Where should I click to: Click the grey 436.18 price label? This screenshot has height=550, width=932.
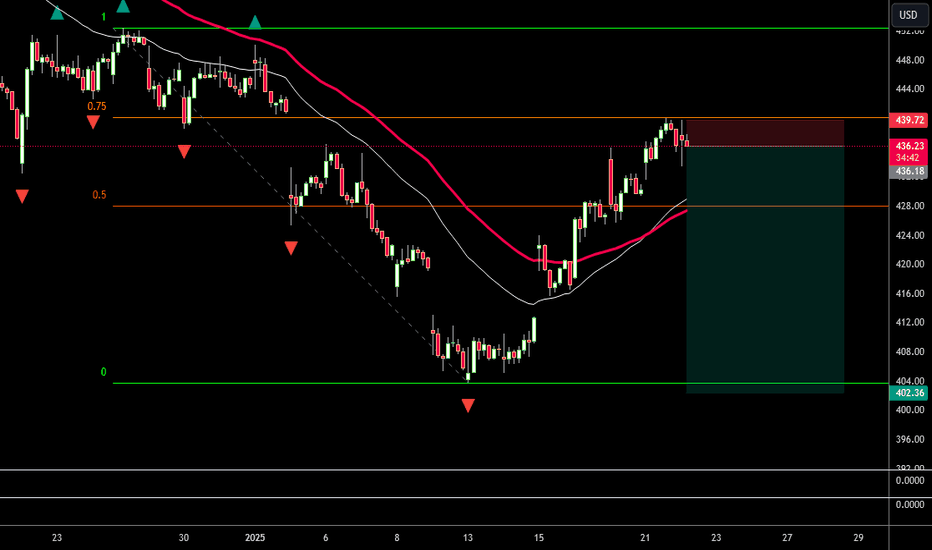point(908,171)
